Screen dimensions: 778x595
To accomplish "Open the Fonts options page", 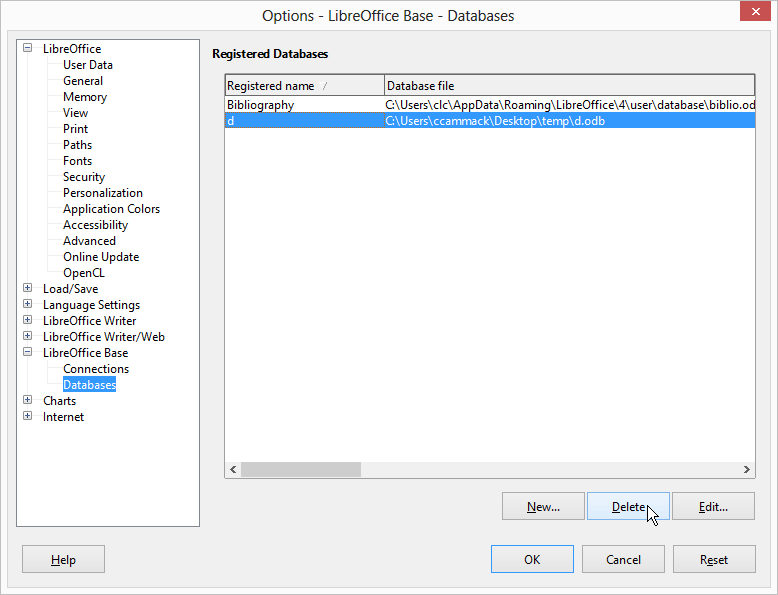I will click(x=77, y=161).
